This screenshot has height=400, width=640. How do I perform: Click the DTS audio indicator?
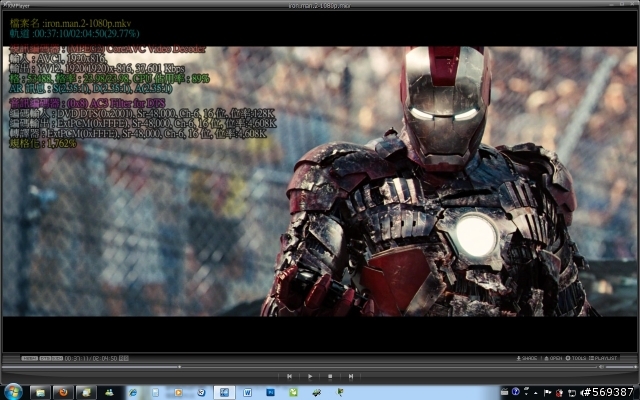(45, 358)
